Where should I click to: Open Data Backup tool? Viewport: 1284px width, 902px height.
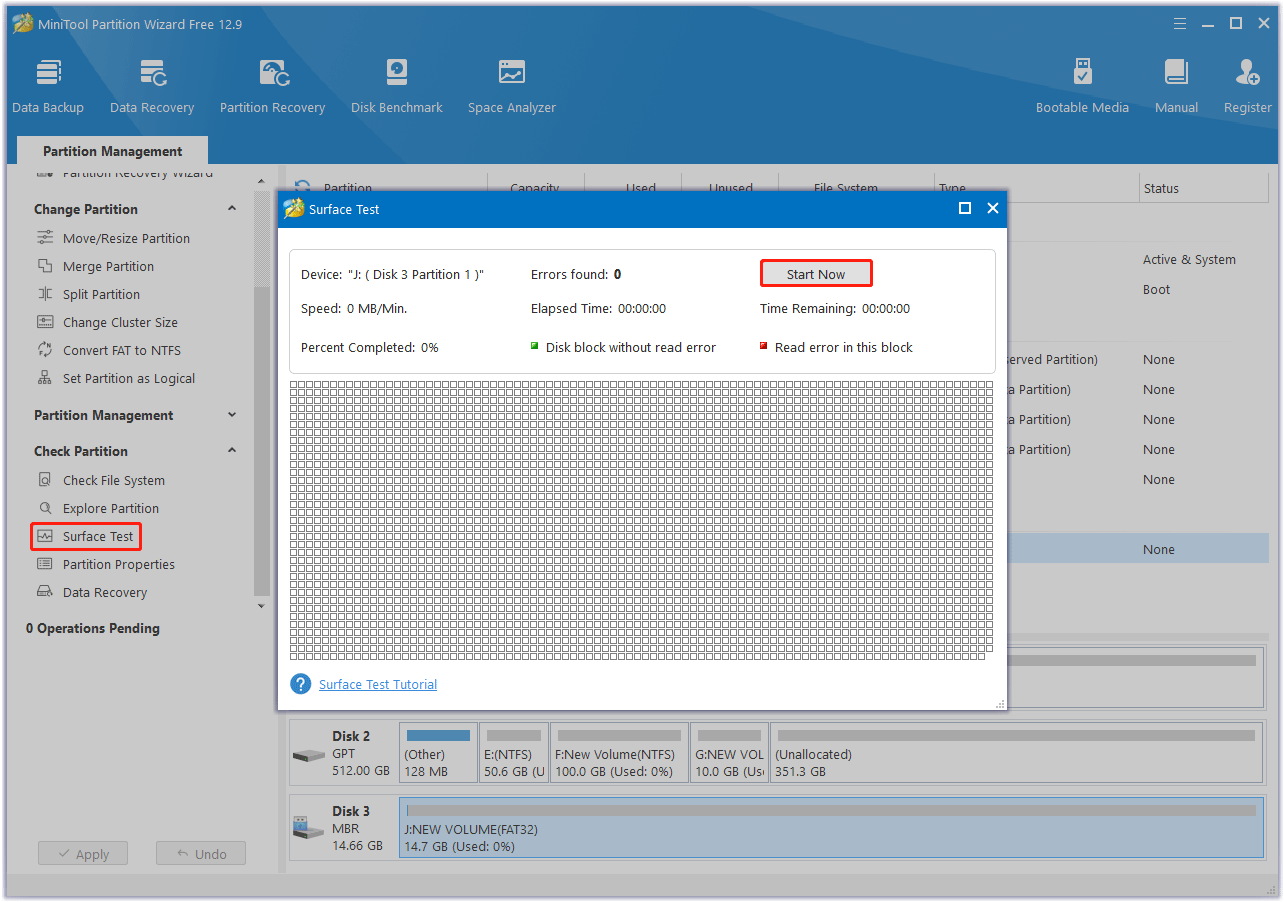(48, 86)
